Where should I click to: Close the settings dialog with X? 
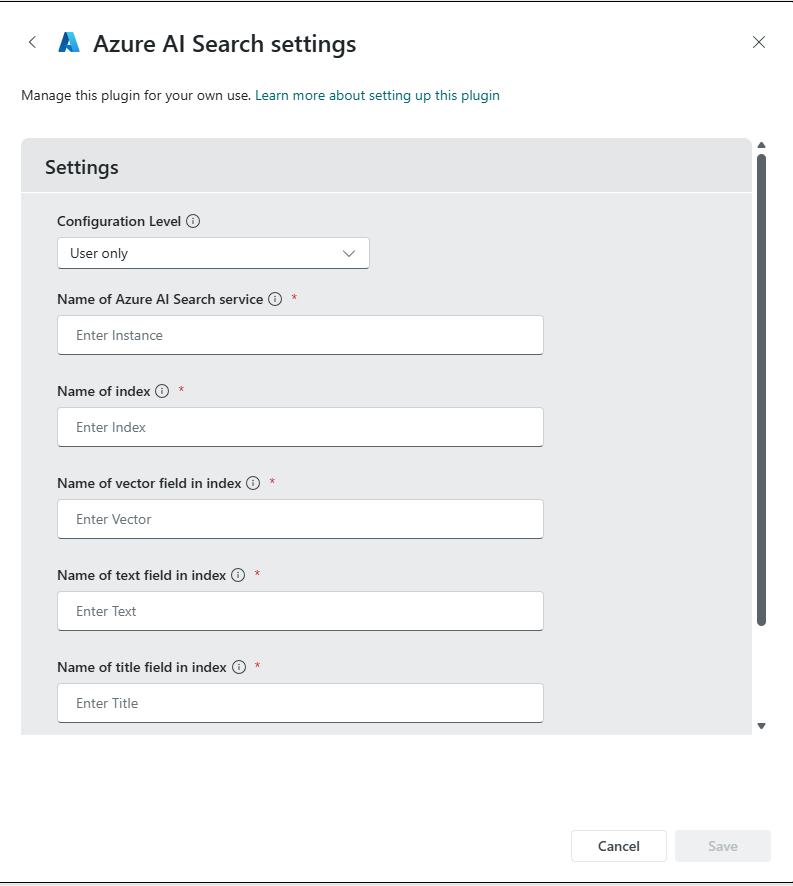759,42
